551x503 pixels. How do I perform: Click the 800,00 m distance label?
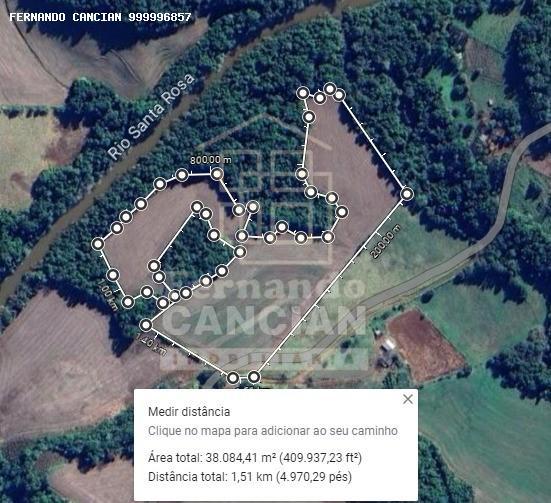click(x=211, y=160)
